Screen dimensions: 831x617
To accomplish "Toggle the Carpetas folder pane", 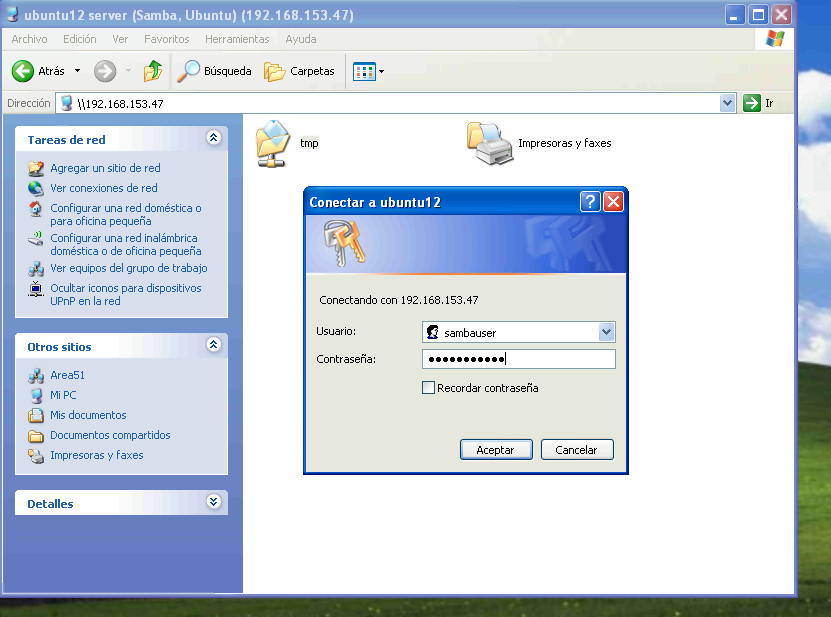I will click(x=299, y=71).
